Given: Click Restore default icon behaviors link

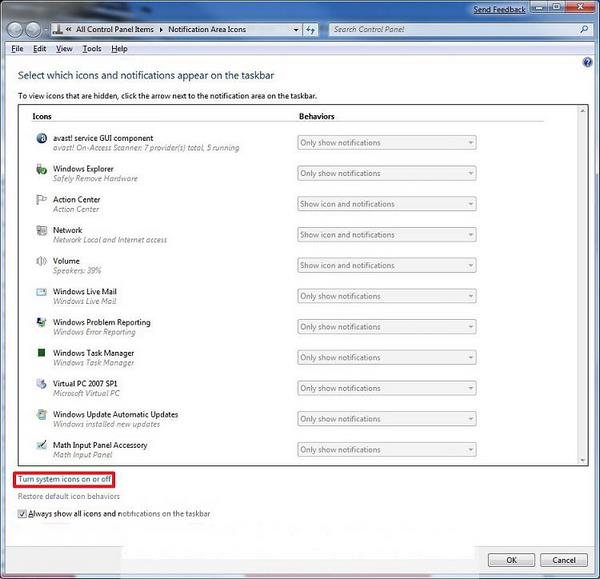Looking at the screenshot, I should tap(69, 496).
